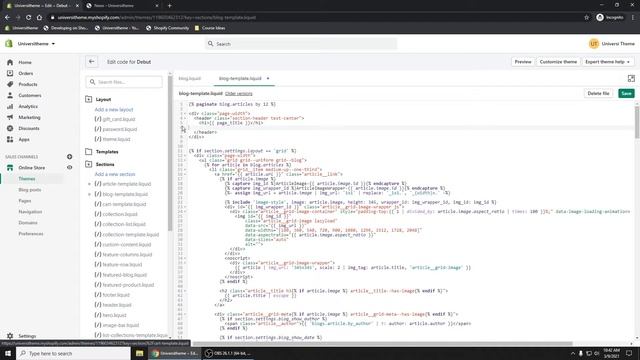Click the Shopify logo icon
640x360 pixels.
[x=9, y=44]
